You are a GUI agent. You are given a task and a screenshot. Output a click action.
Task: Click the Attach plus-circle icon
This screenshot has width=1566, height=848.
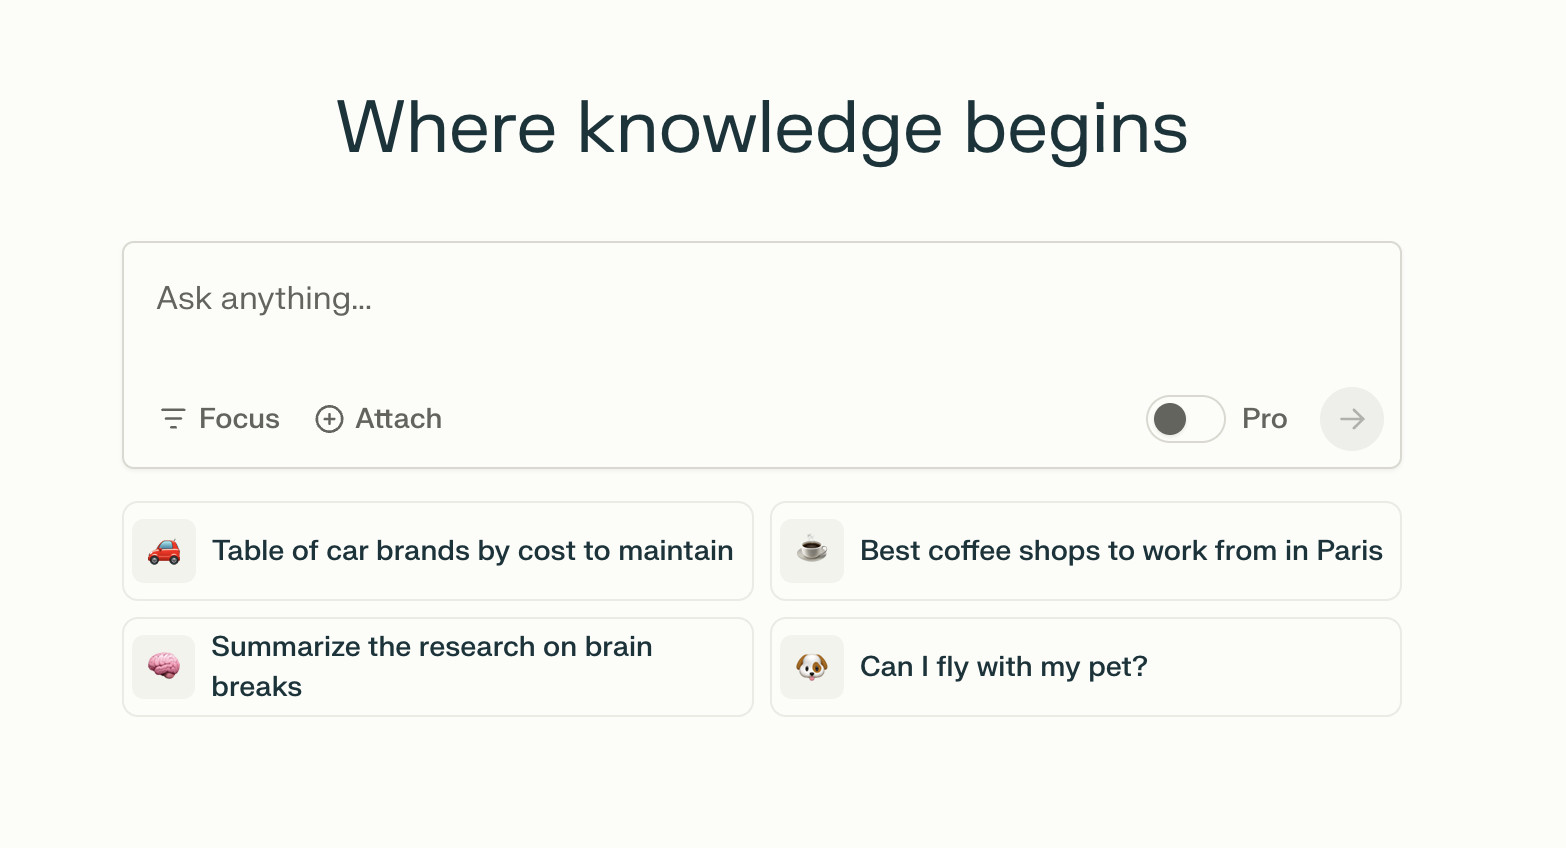(x=329, y=419)
